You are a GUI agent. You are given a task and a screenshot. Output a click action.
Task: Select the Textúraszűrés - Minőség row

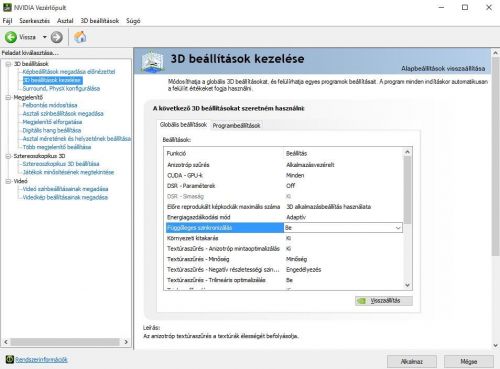[x=284, y=259]
